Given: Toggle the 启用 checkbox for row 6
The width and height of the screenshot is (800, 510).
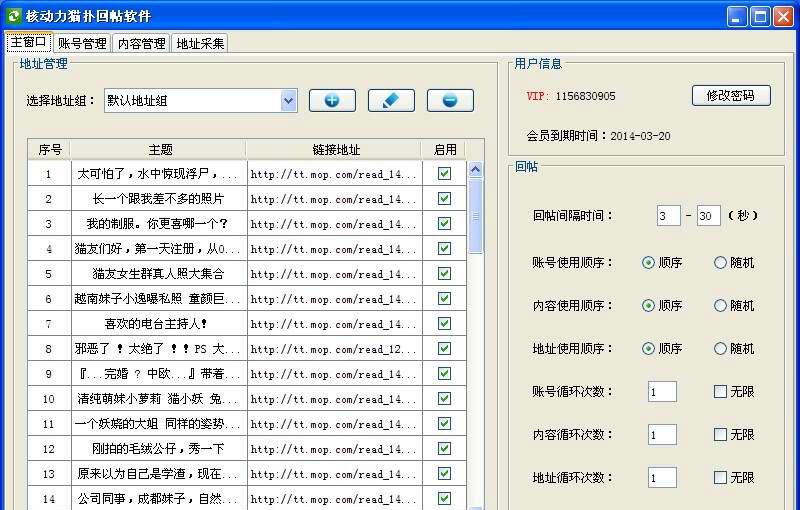Looking at the screenshot, I should coord(444,299).
